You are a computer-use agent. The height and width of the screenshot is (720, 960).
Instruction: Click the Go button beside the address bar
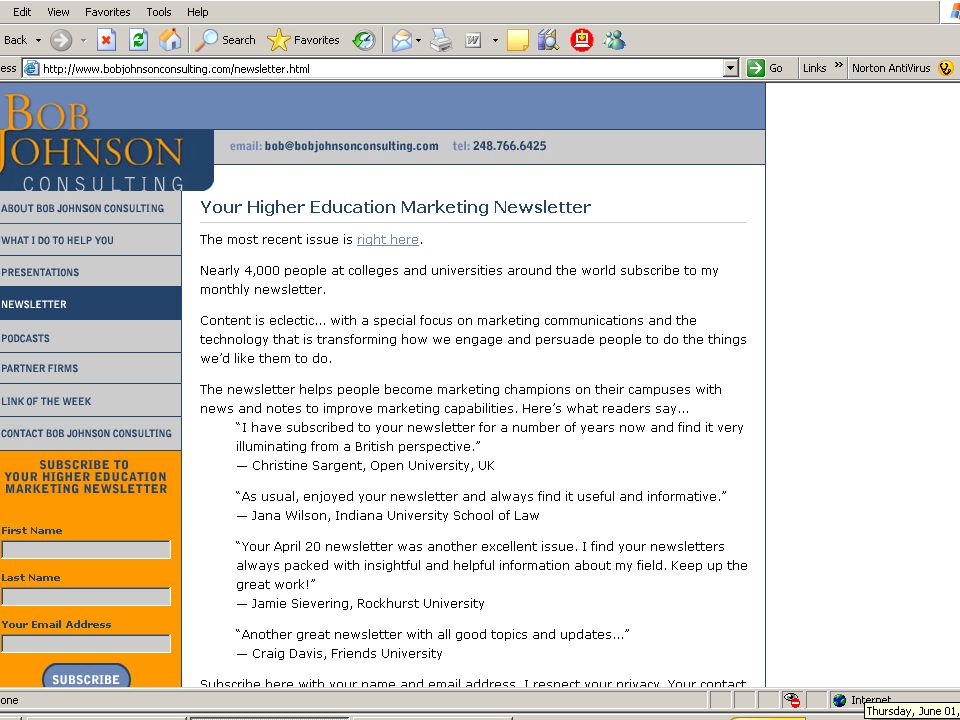tap(765, 68)
